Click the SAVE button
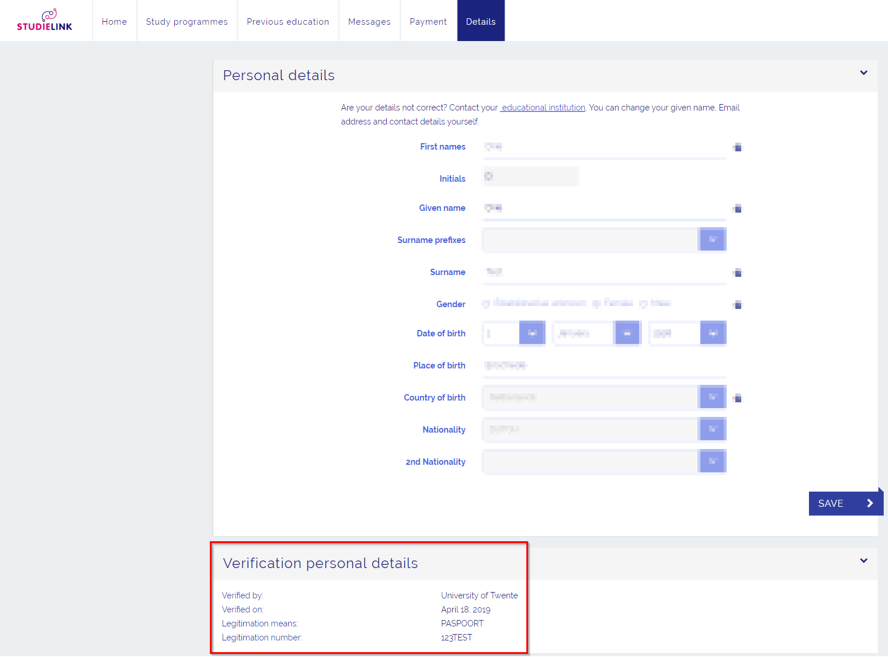Image resolution: width=888 pixels, height=657 pixels. pyautogui.click(x=846, y=503)
